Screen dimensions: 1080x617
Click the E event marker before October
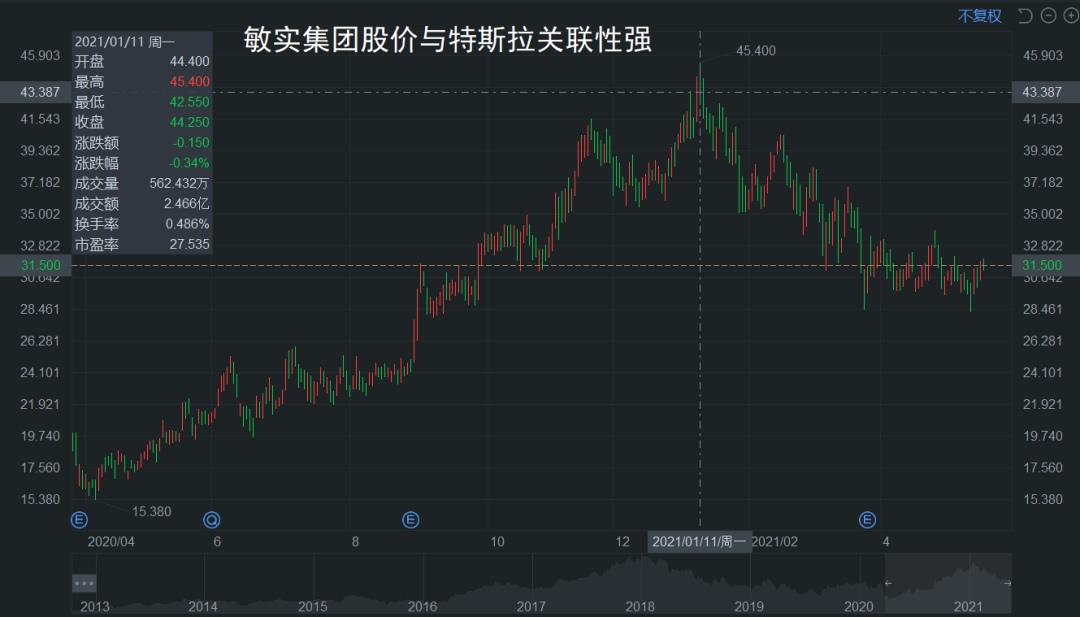[411, 520]
